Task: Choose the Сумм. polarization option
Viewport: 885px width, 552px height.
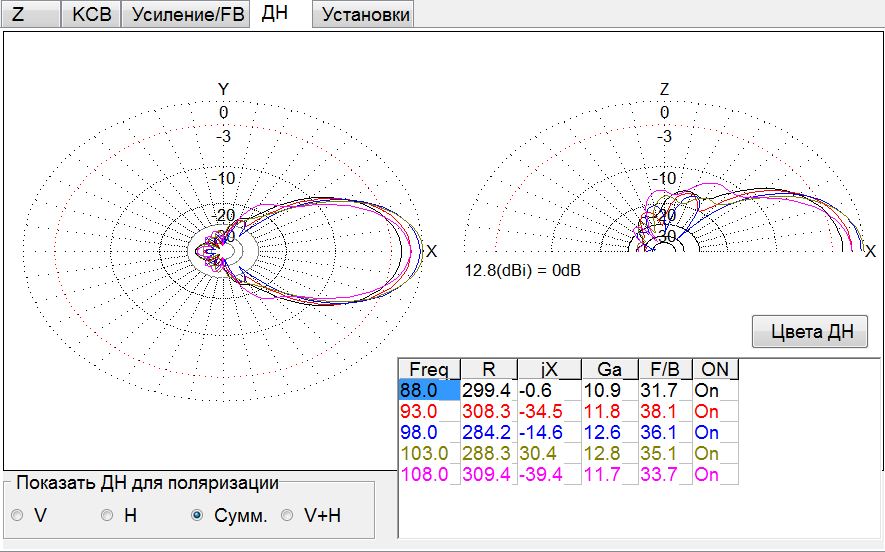Action: pos(197,515)
